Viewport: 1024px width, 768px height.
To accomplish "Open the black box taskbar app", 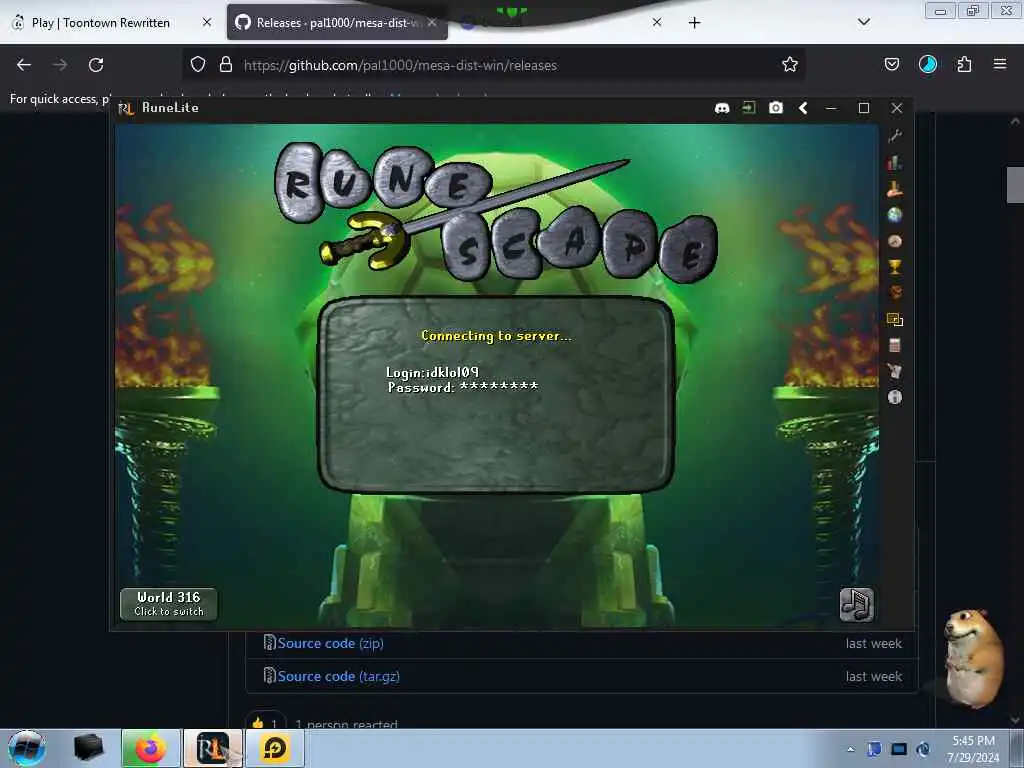I will (x=88, y=748).
